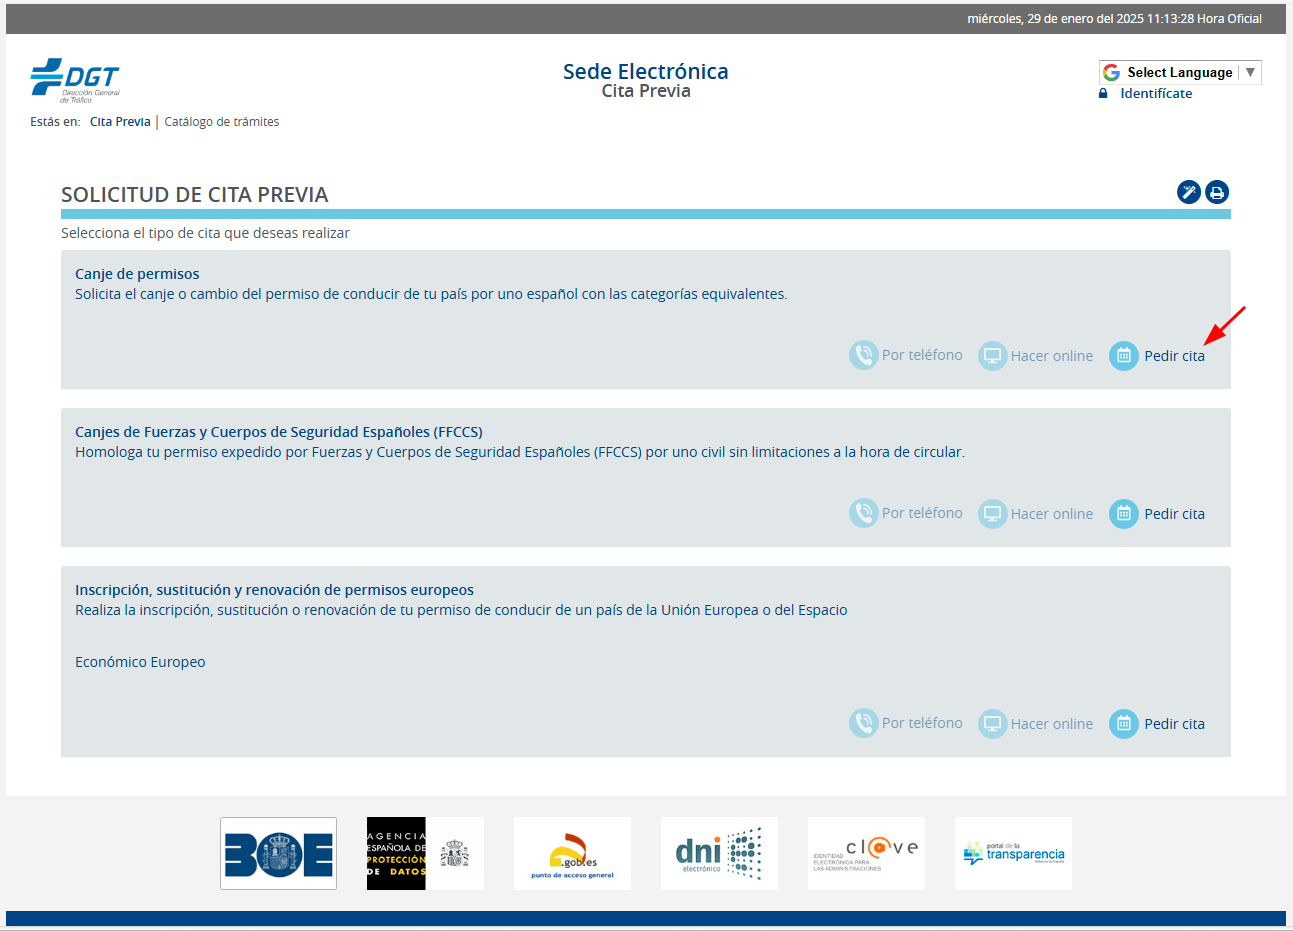
Task: Go to Catálogo de trámites in the breadcrumb
Action: pos(221,122)
